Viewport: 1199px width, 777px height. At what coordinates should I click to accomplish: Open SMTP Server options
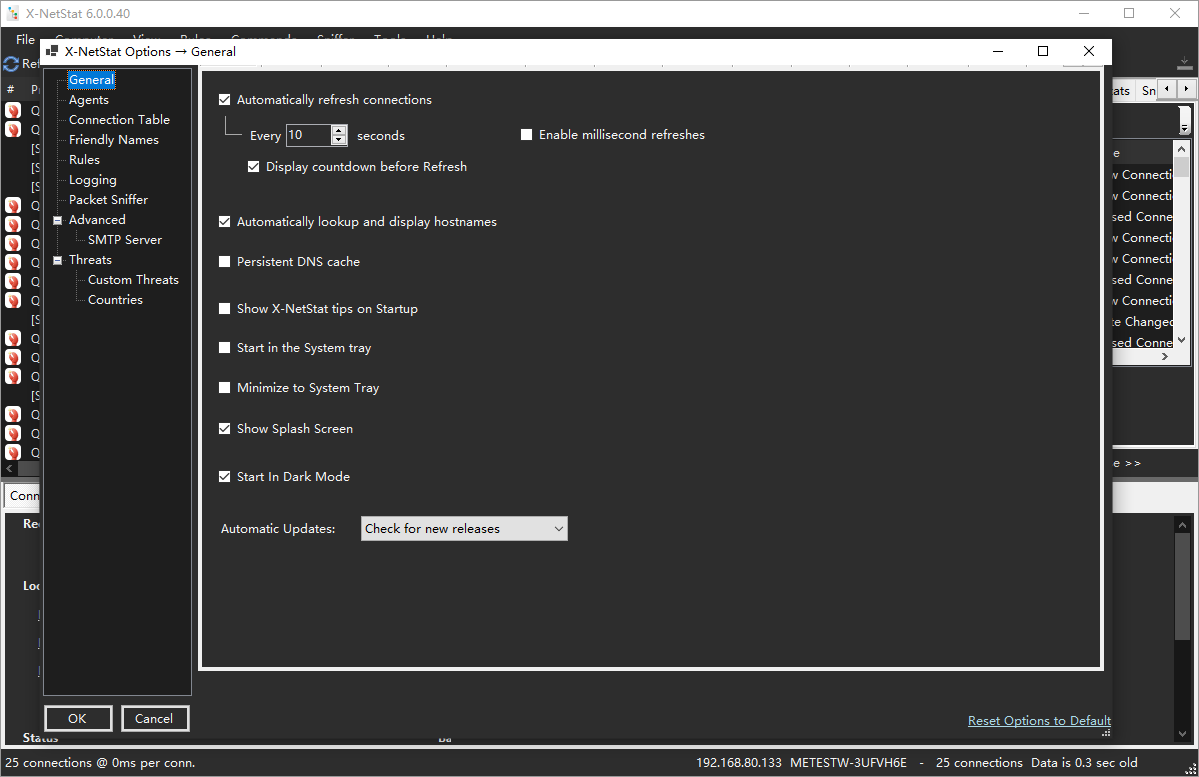tap(125, 239)
